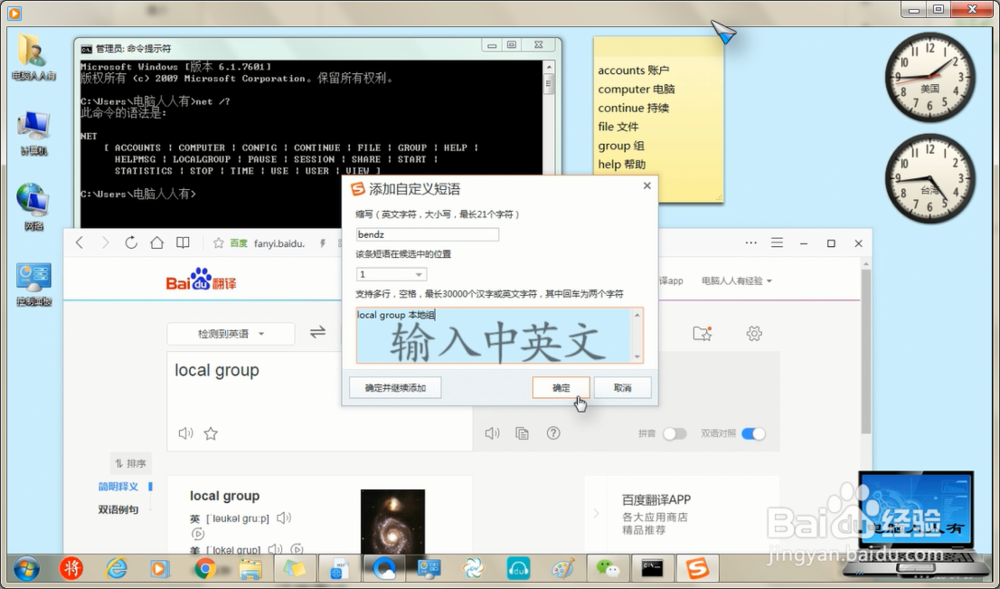Play translated text audio speaker

click(492, 433)
